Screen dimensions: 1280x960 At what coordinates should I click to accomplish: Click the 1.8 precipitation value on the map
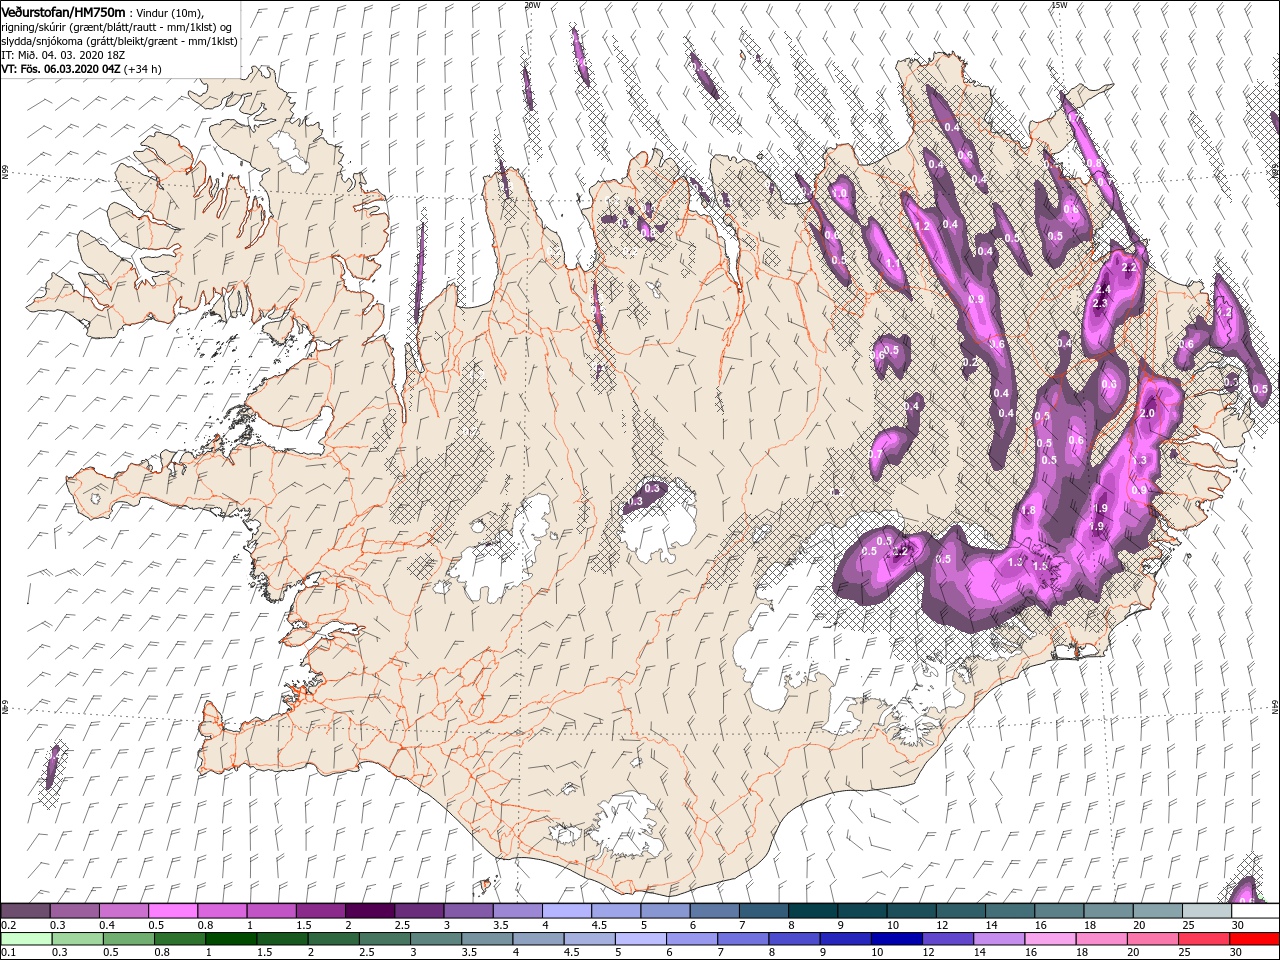[1028, 510]
